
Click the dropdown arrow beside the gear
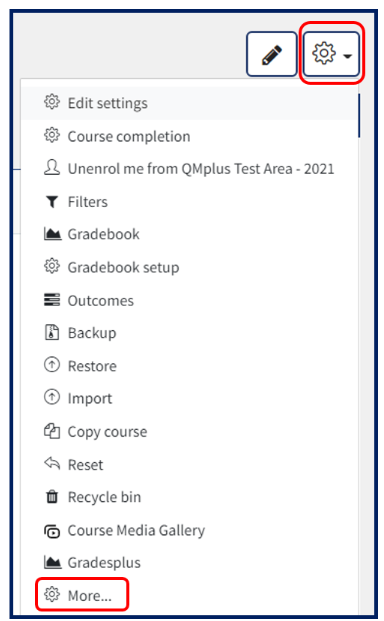(348, 56)
